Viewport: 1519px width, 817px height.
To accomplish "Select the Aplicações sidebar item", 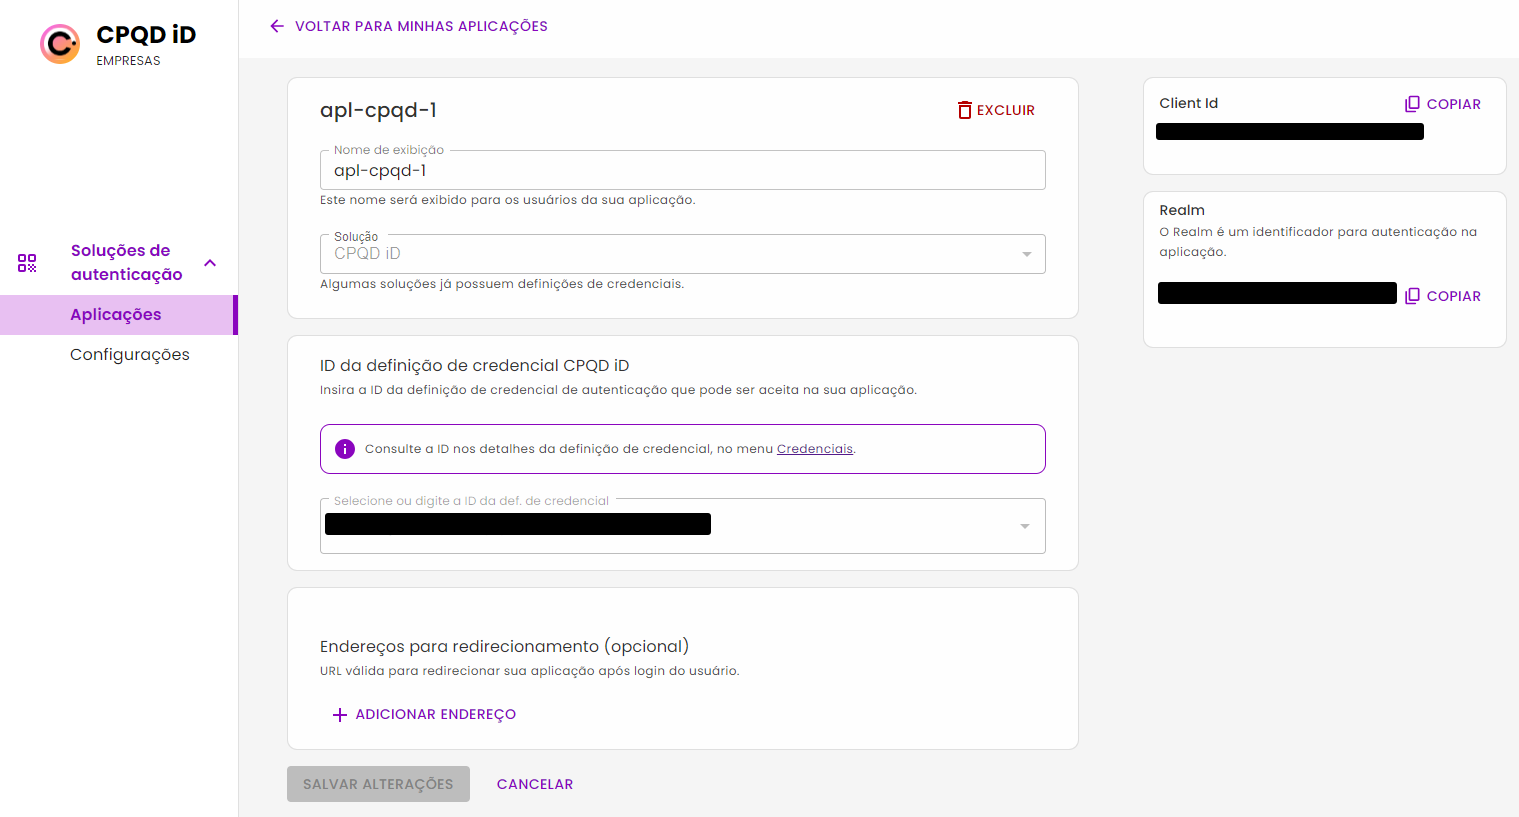I will [113, 314].
